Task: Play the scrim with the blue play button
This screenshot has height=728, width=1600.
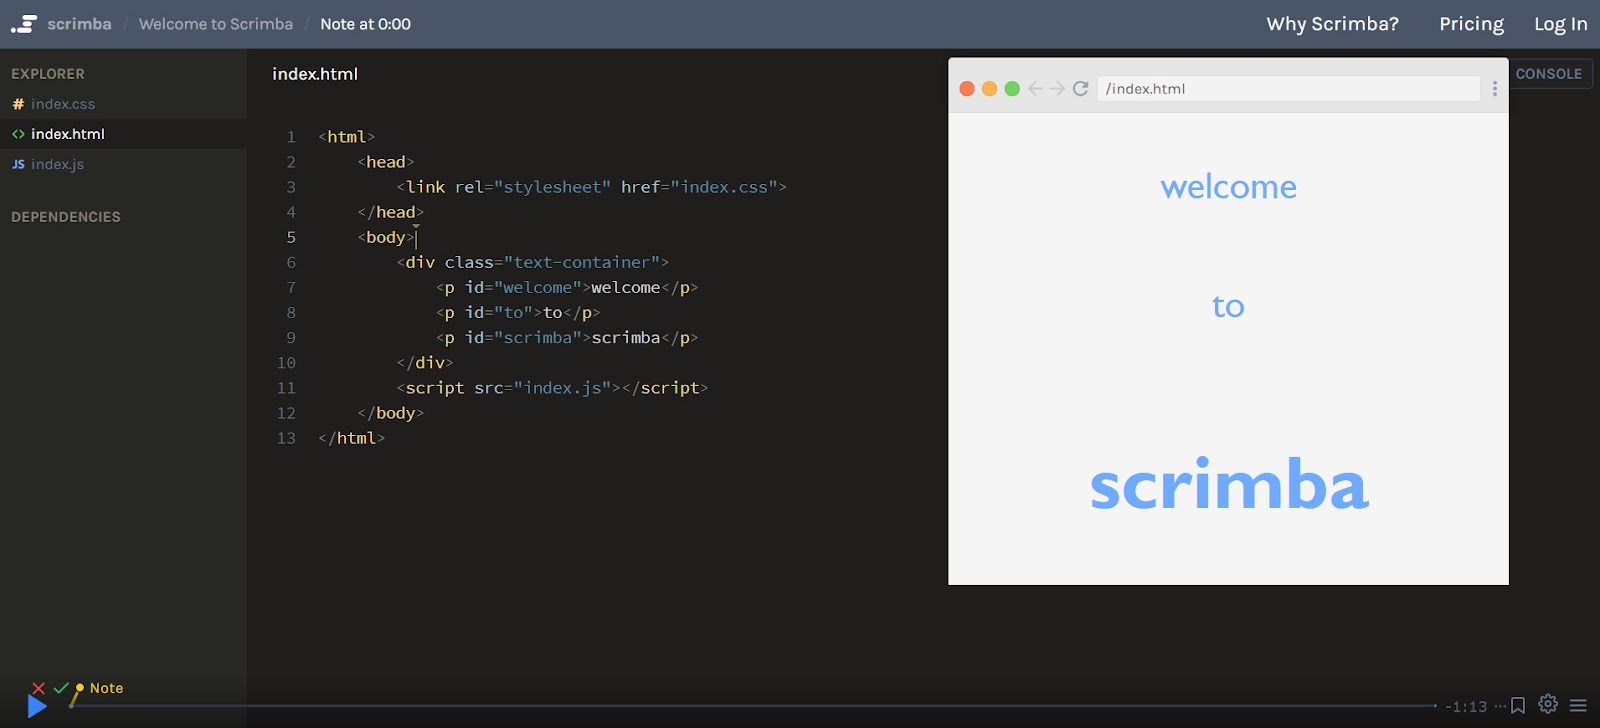Action: [37, 707]
